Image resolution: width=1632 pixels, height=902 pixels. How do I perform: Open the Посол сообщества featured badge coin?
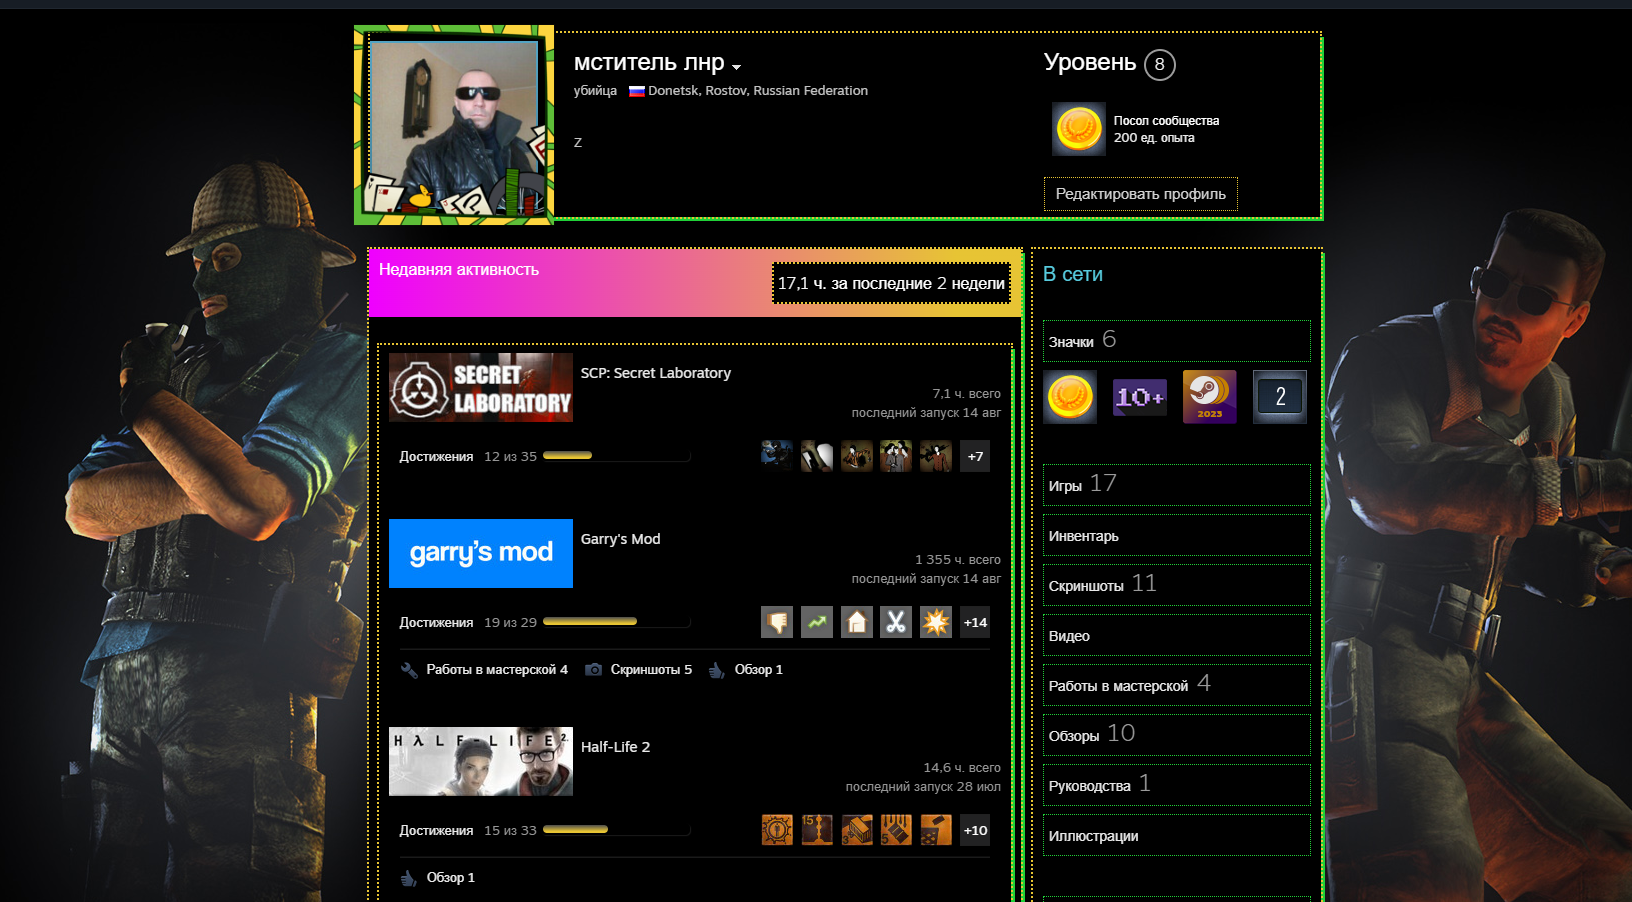click(1079, 129)
